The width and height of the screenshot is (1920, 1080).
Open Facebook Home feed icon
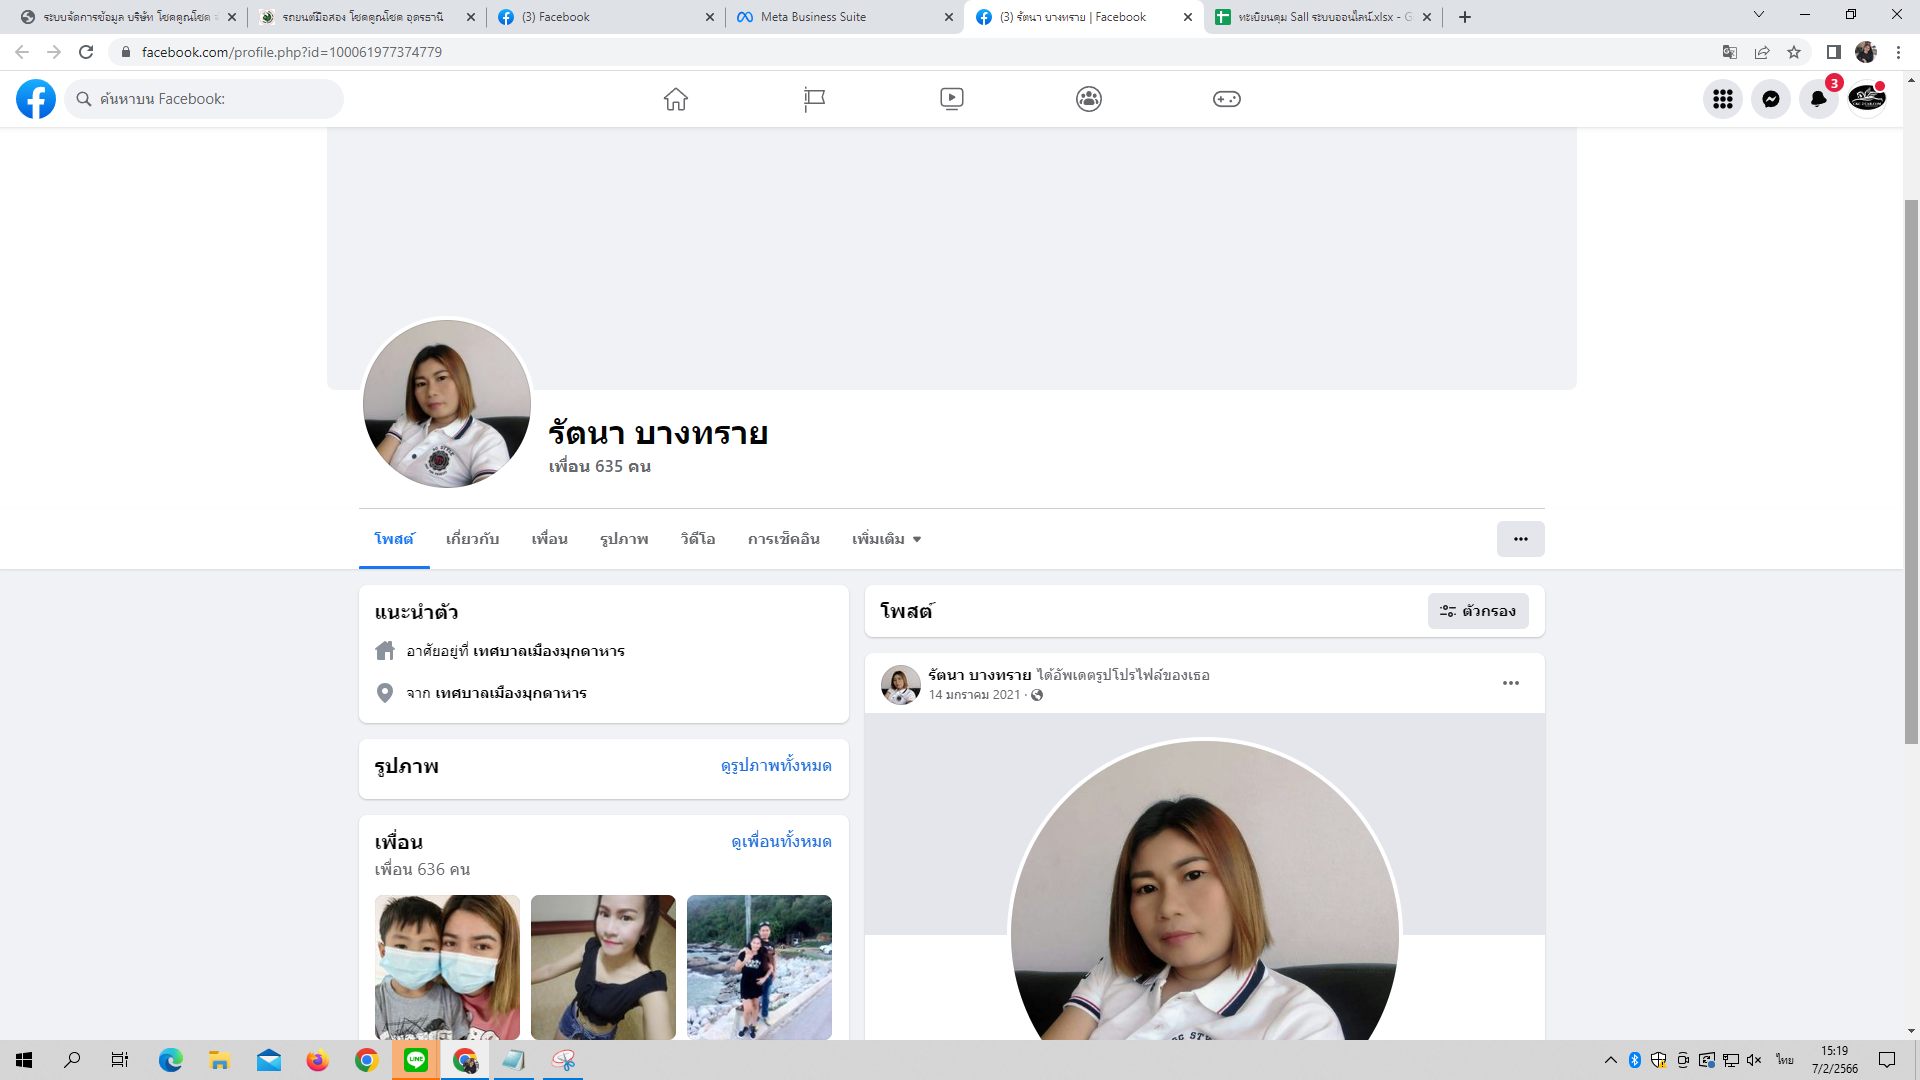click(x=676, y=99)
